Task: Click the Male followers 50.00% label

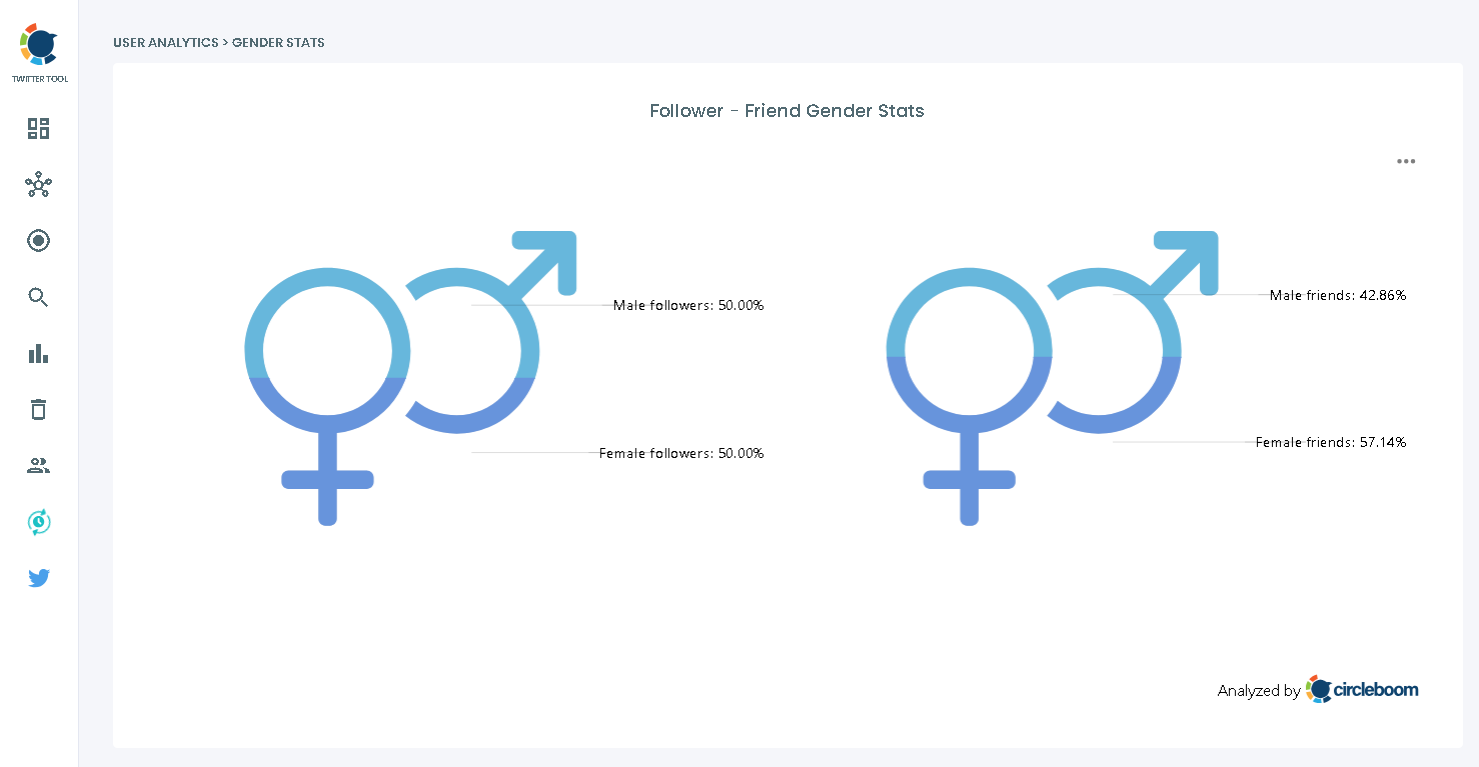Action: coord(688,305)
